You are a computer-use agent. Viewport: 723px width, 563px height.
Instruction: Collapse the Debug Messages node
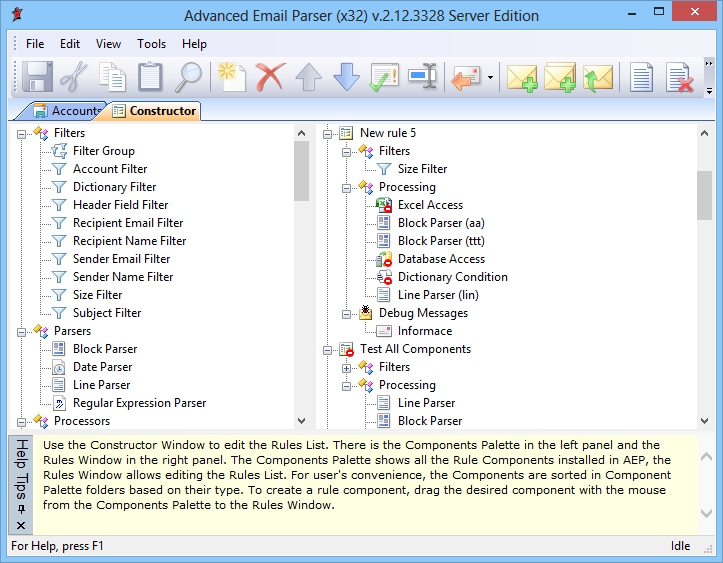[x=346, y=314]
